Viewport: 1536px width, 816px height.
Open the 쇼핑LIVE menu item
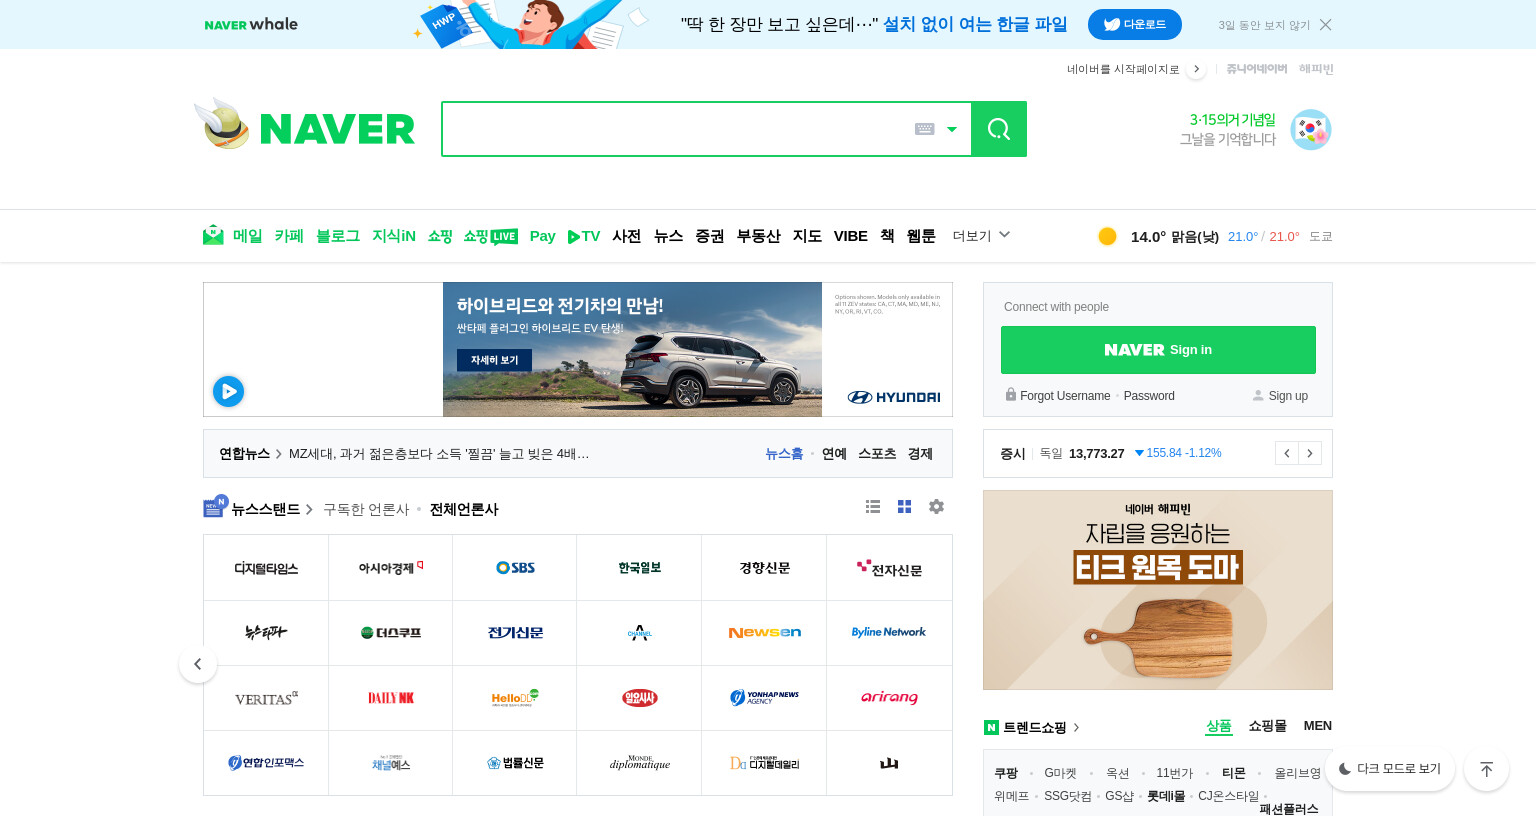point(490,236)
